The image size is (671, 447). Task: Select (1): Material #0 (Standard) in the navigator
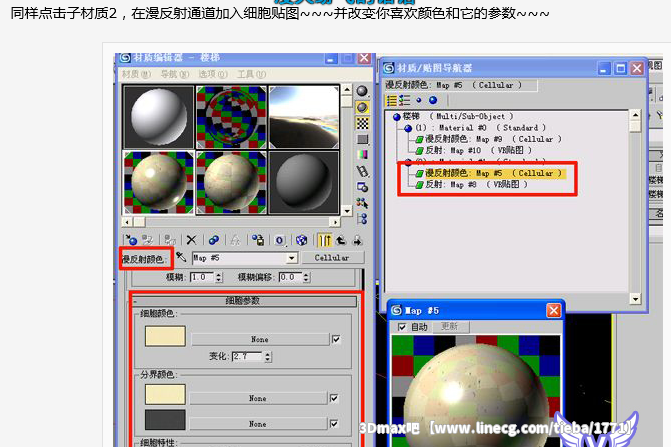pos(475,127)
